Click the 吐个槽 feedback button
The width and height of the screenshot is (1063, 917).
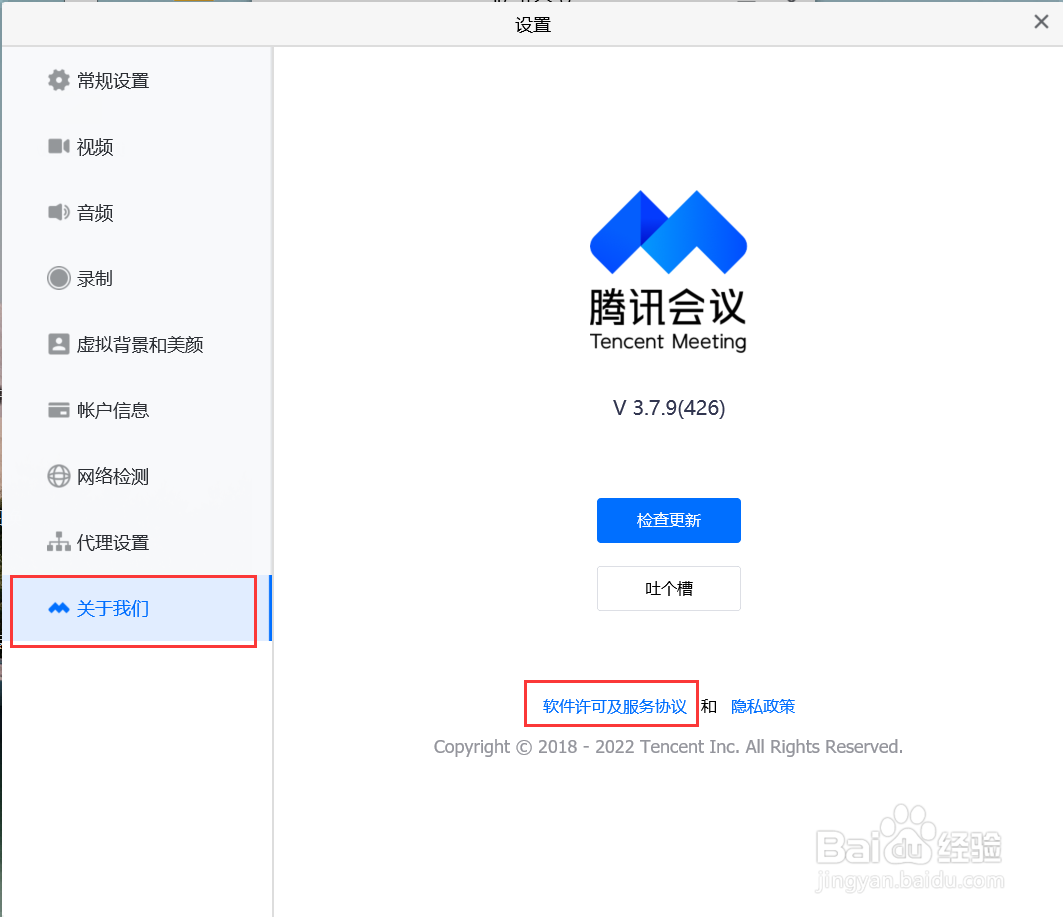pos(668,588)
